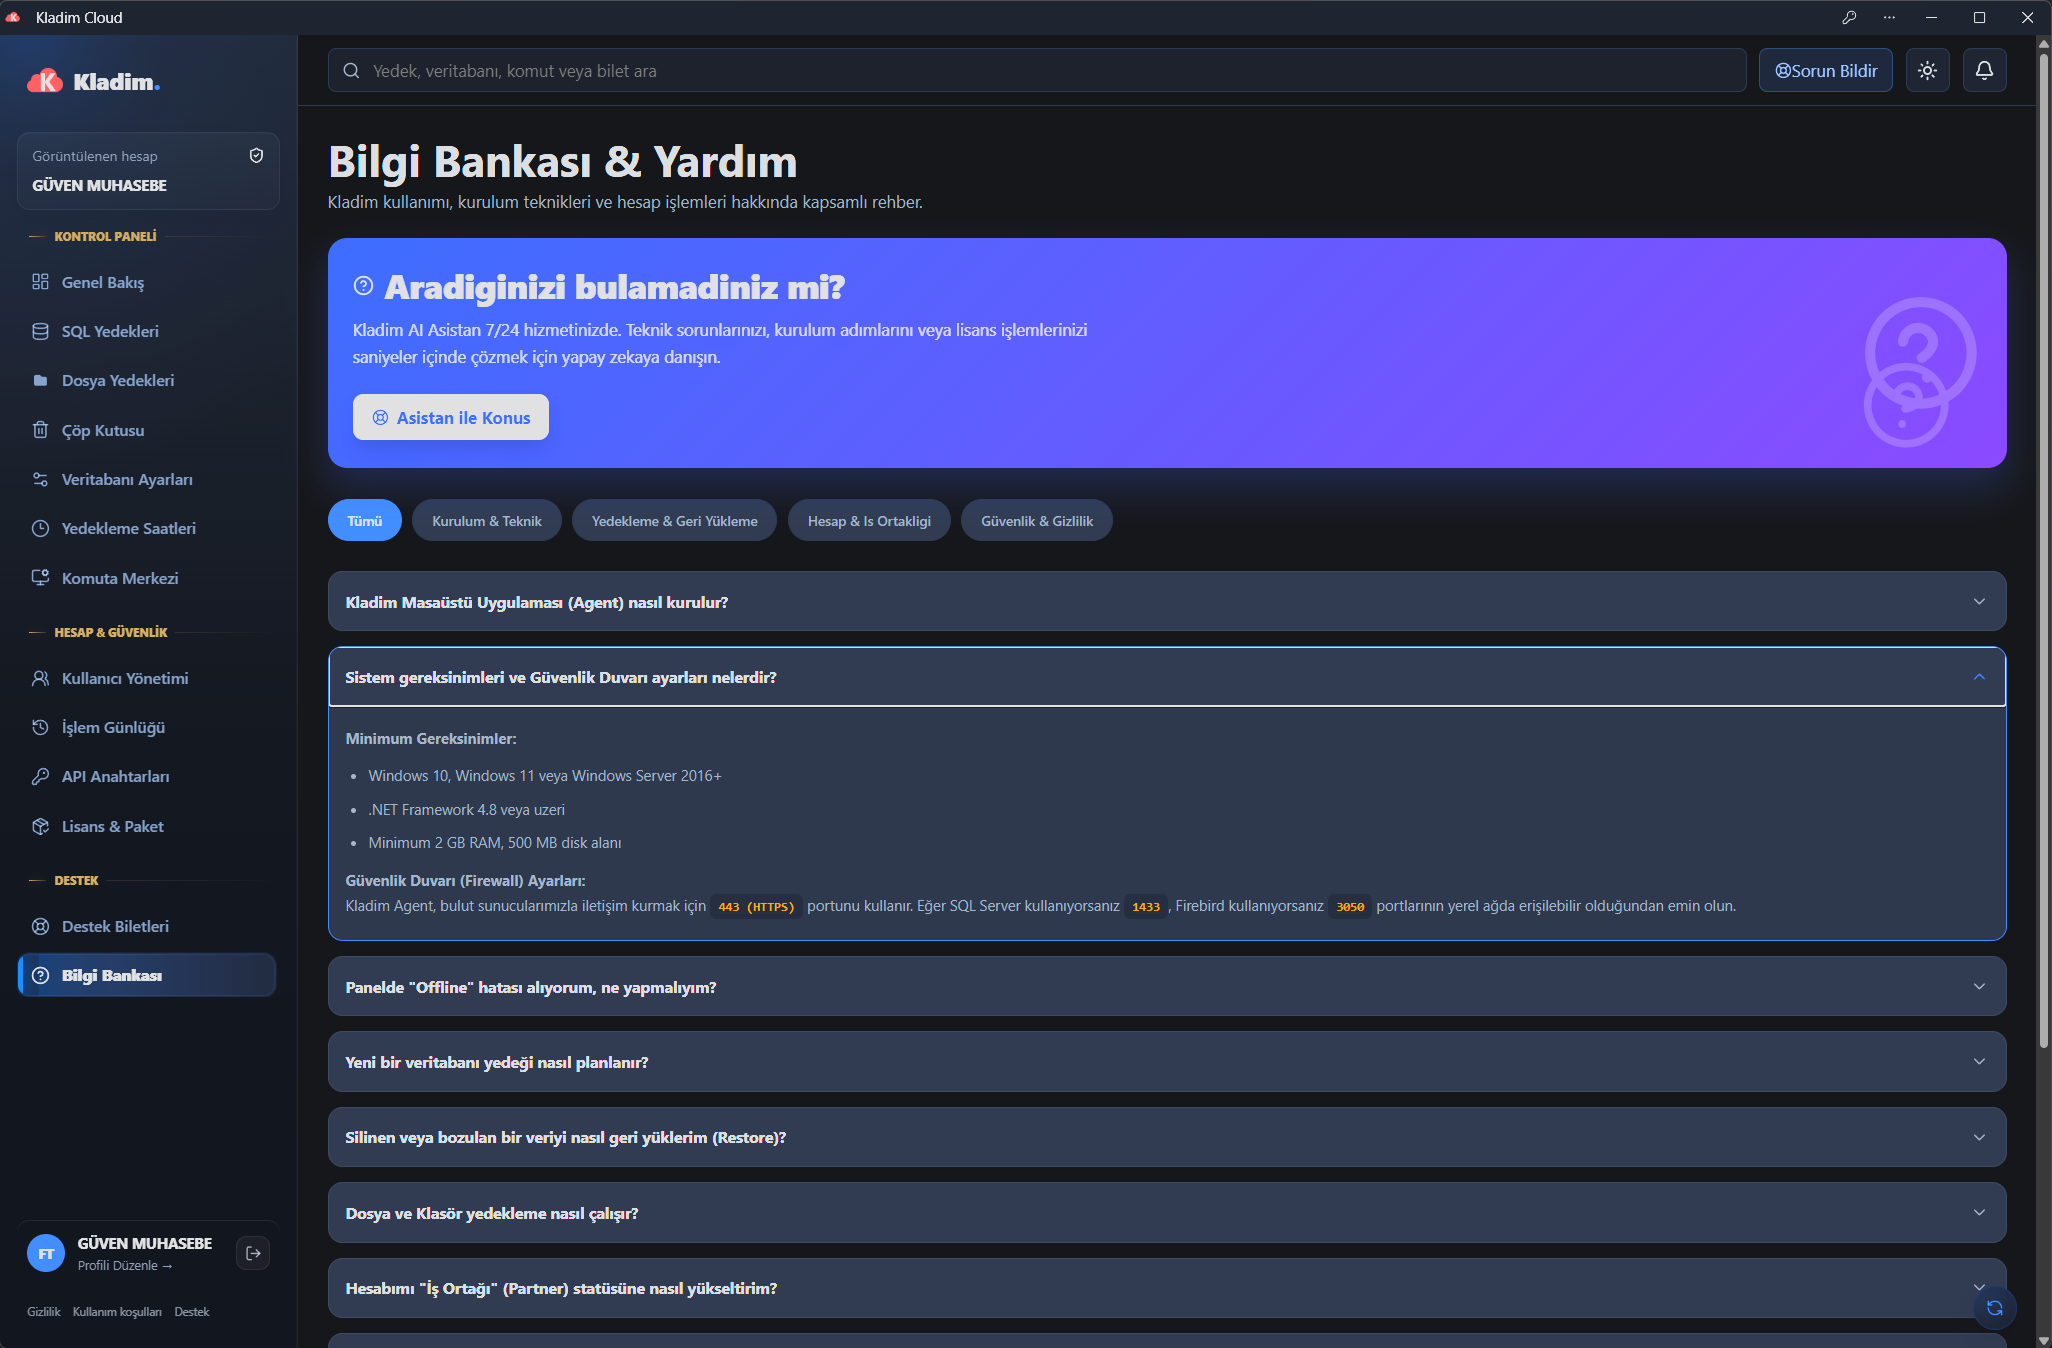Click the Asistan ile Konus button
The width and height of the screenshot is (2052, 1348).
pyautogui.click(x=451, y=417)
